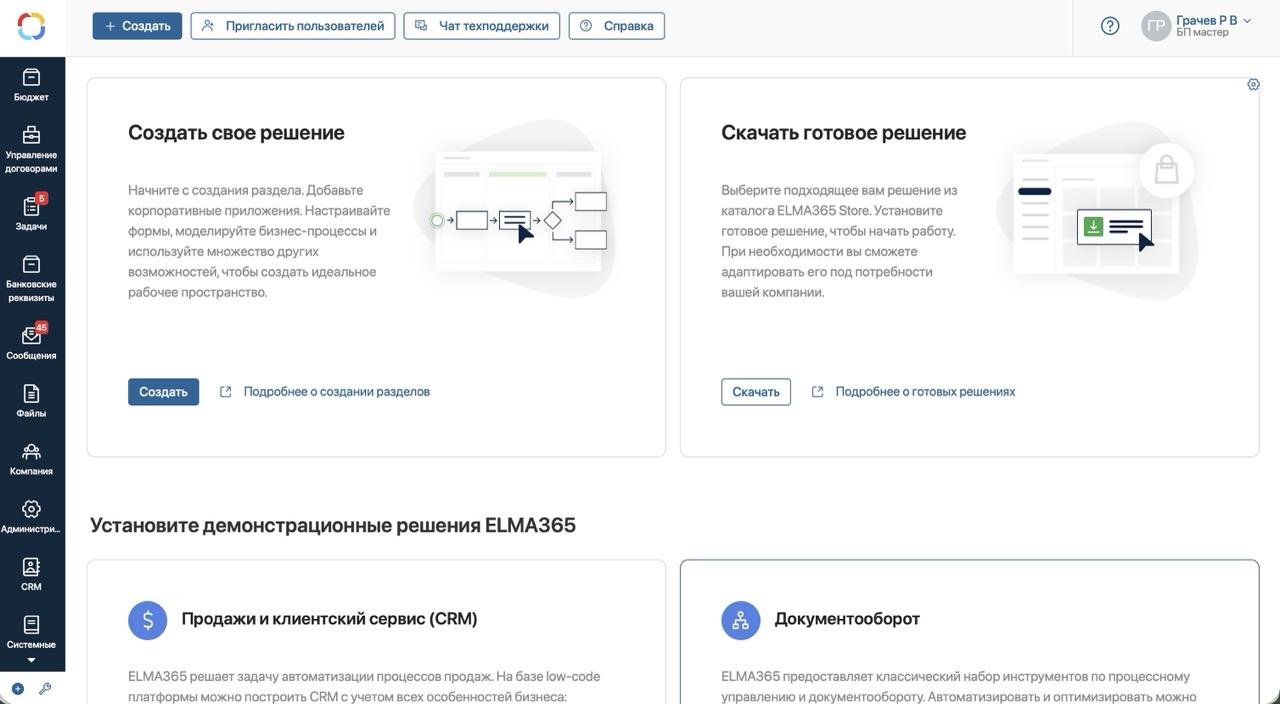Open the Бюджет section in sidebar
This screenshot has height=704, width=1280.
click(x=31, y=85)
